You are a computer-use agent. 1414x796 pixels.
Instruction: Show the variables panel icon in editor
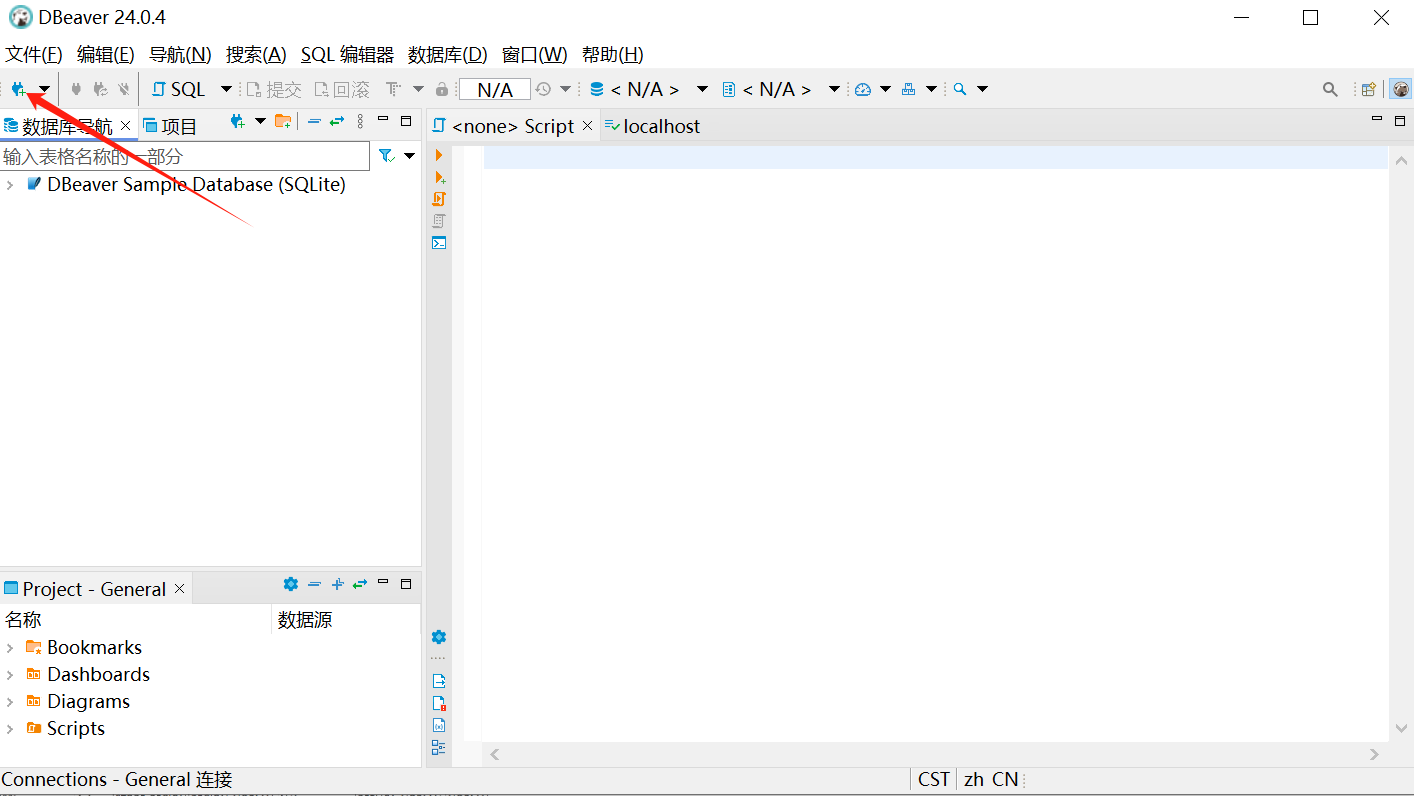(x=439, y=725)
